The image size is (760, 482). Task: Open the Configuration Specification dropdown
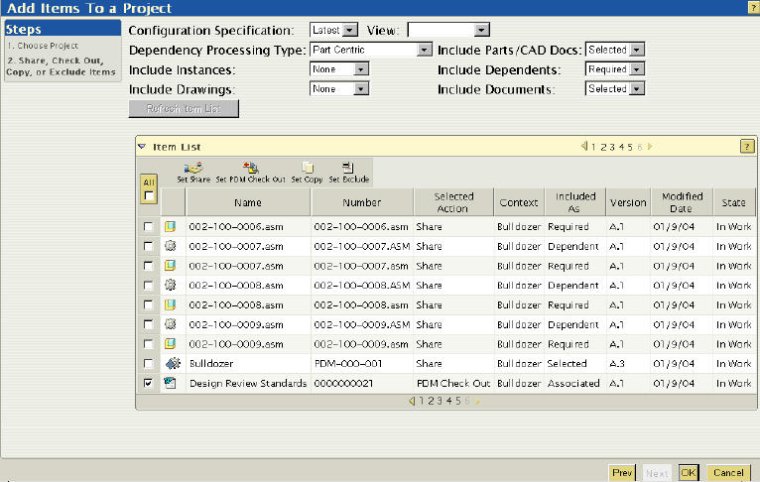333,30
